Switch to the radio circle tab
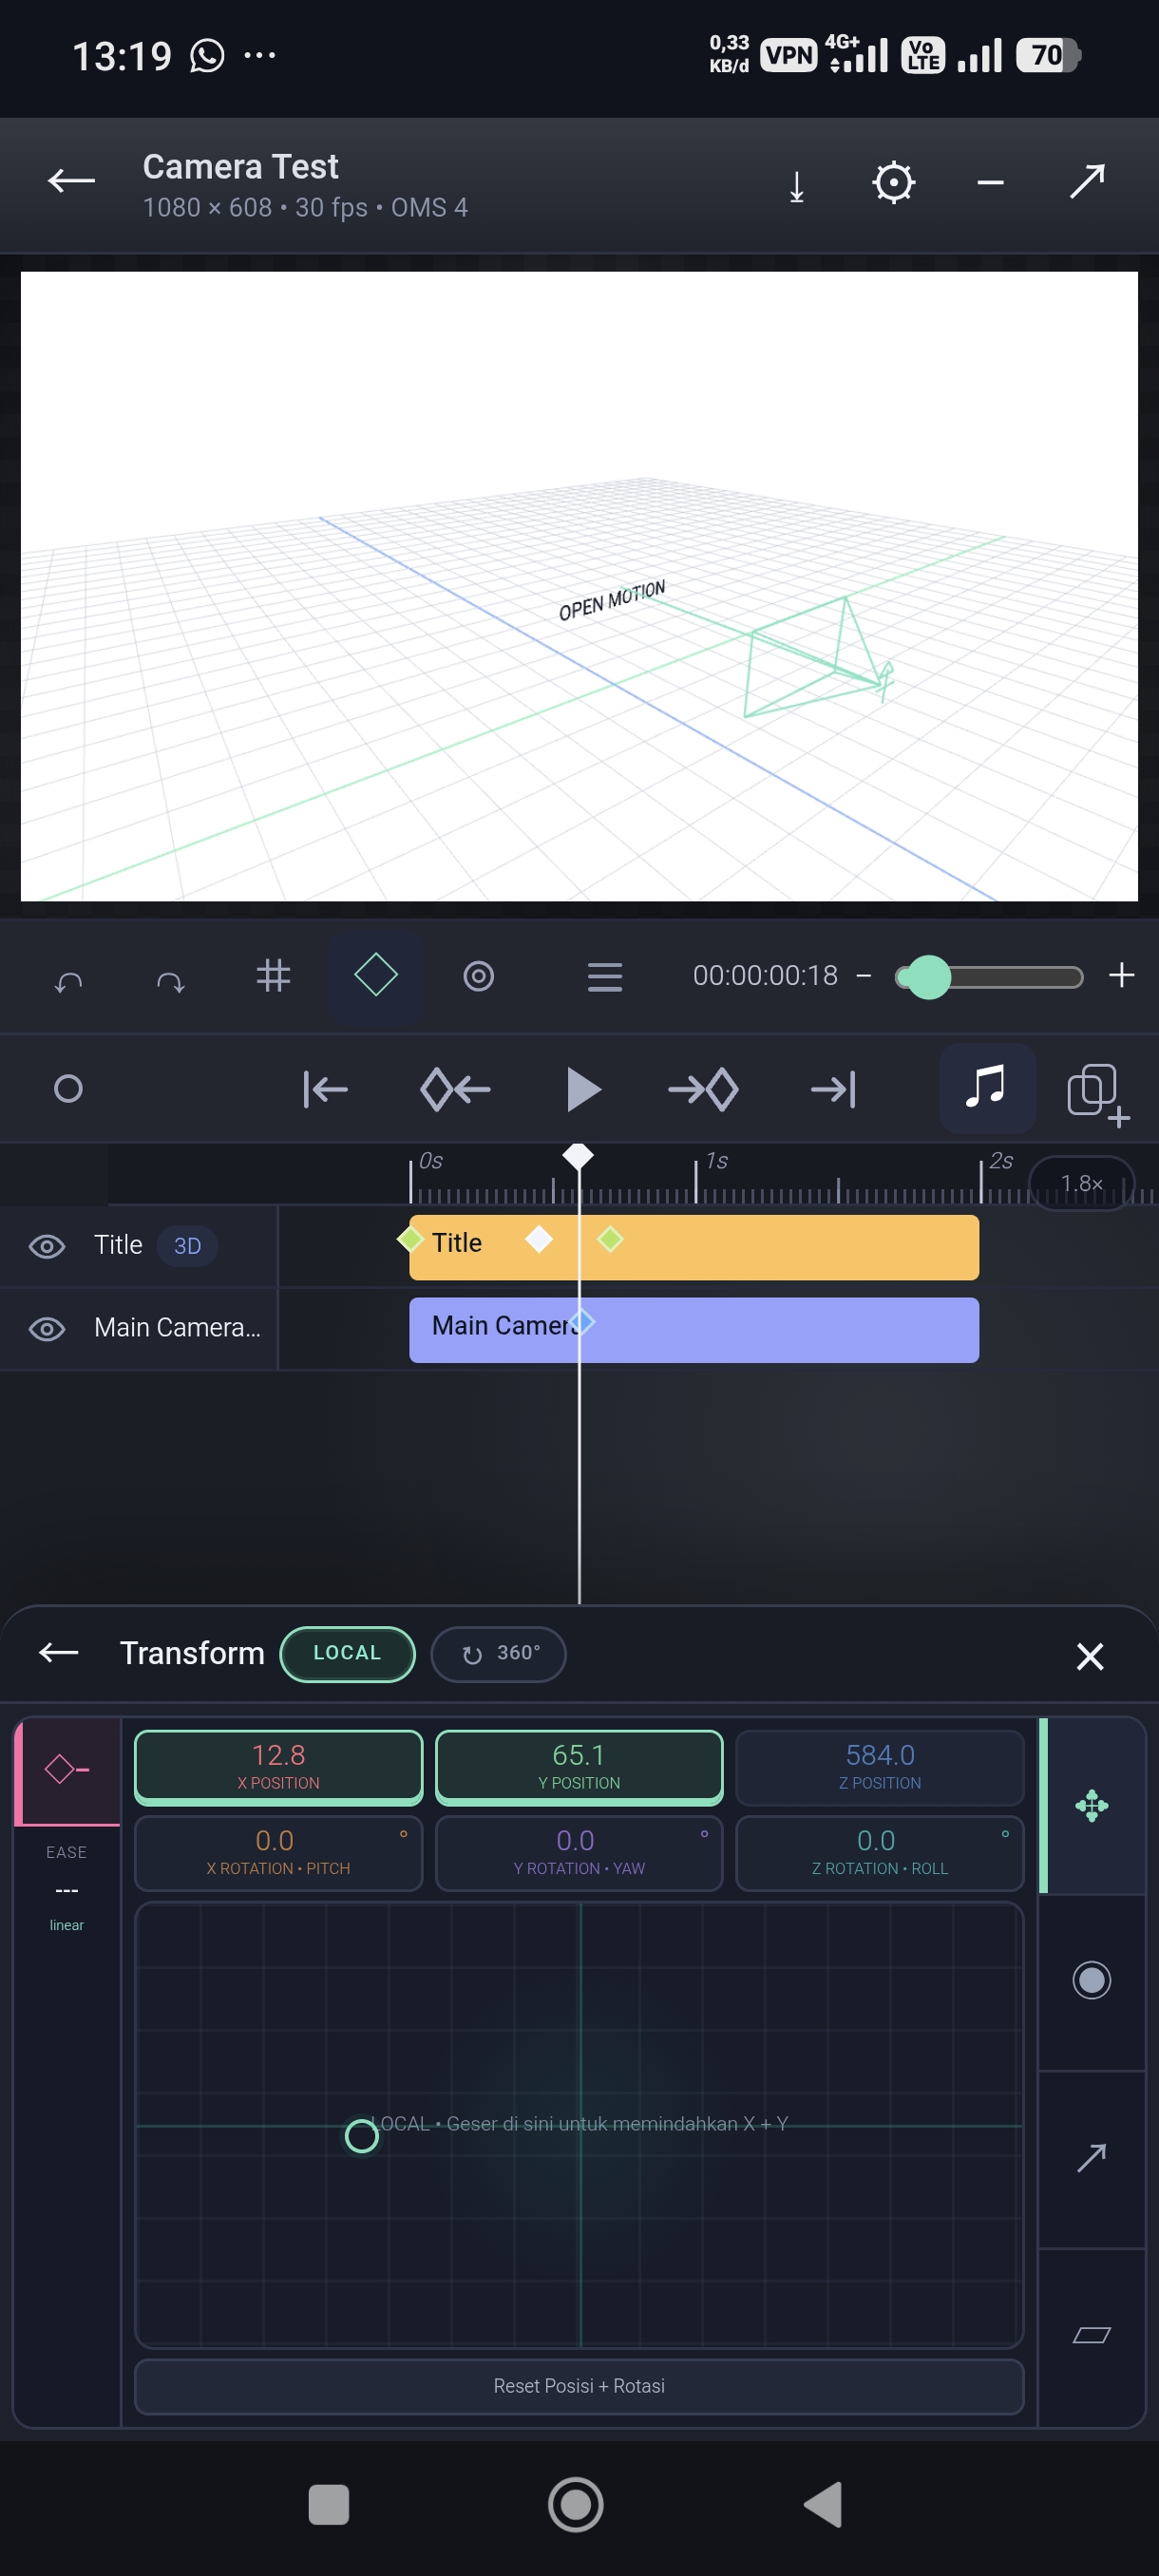 [x=1092, y=1980]
